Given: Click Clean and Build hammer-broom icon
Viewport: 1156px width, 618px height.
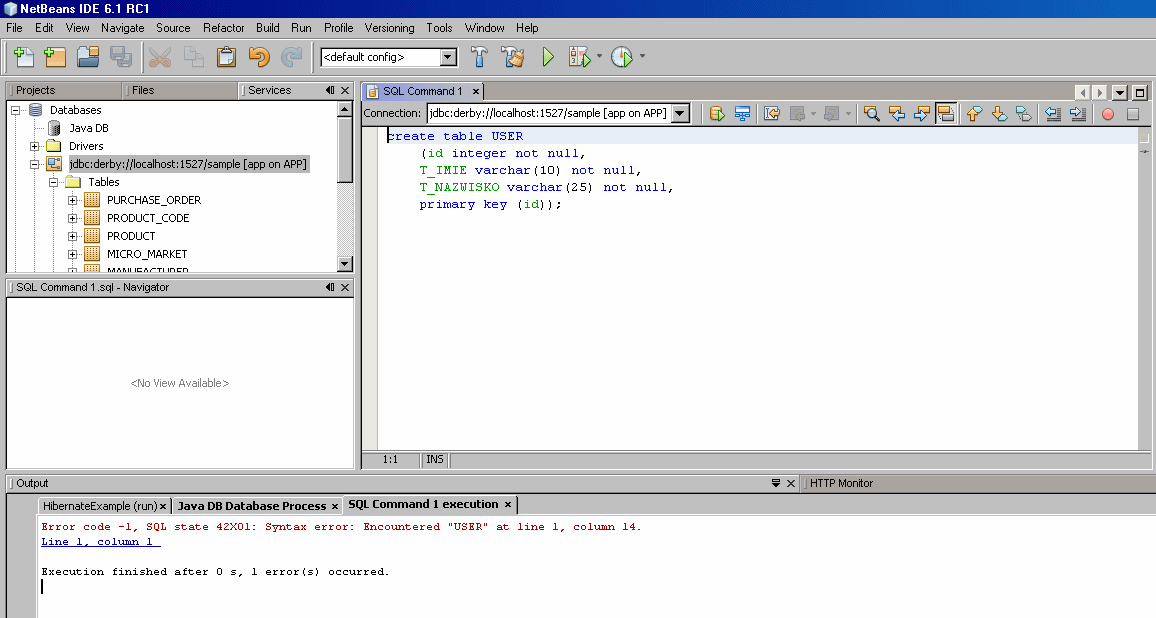Looking at the screenshot, I should click(512, 57).
